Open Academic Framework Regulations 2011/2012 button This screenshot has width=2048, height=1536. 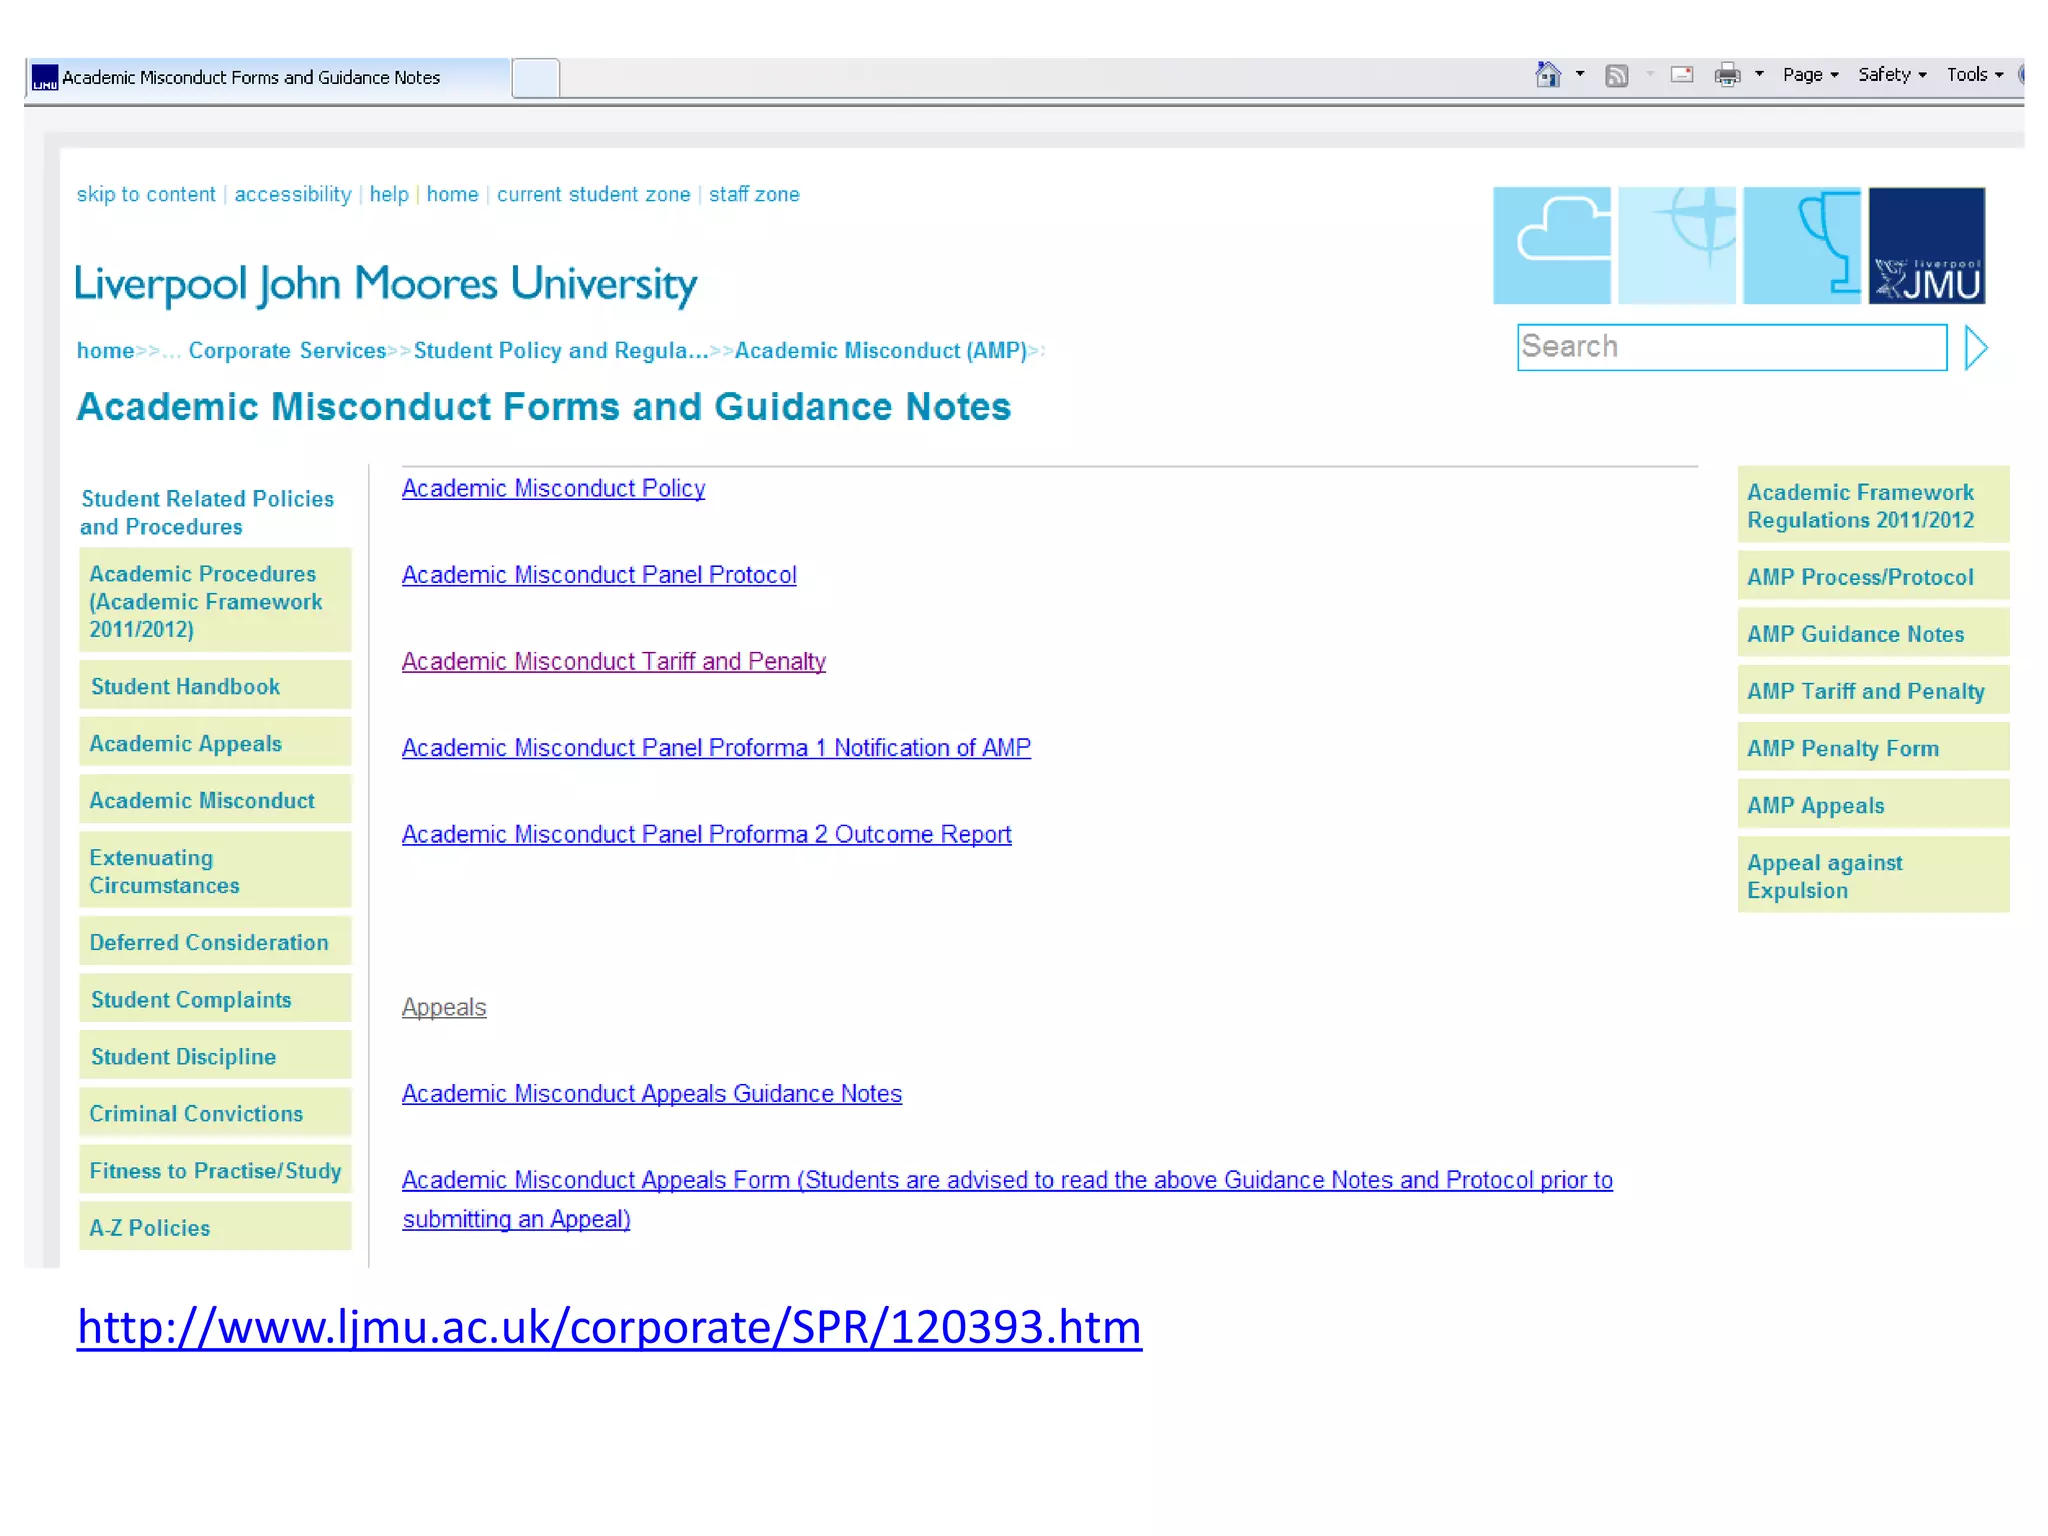coord(1873,506)
